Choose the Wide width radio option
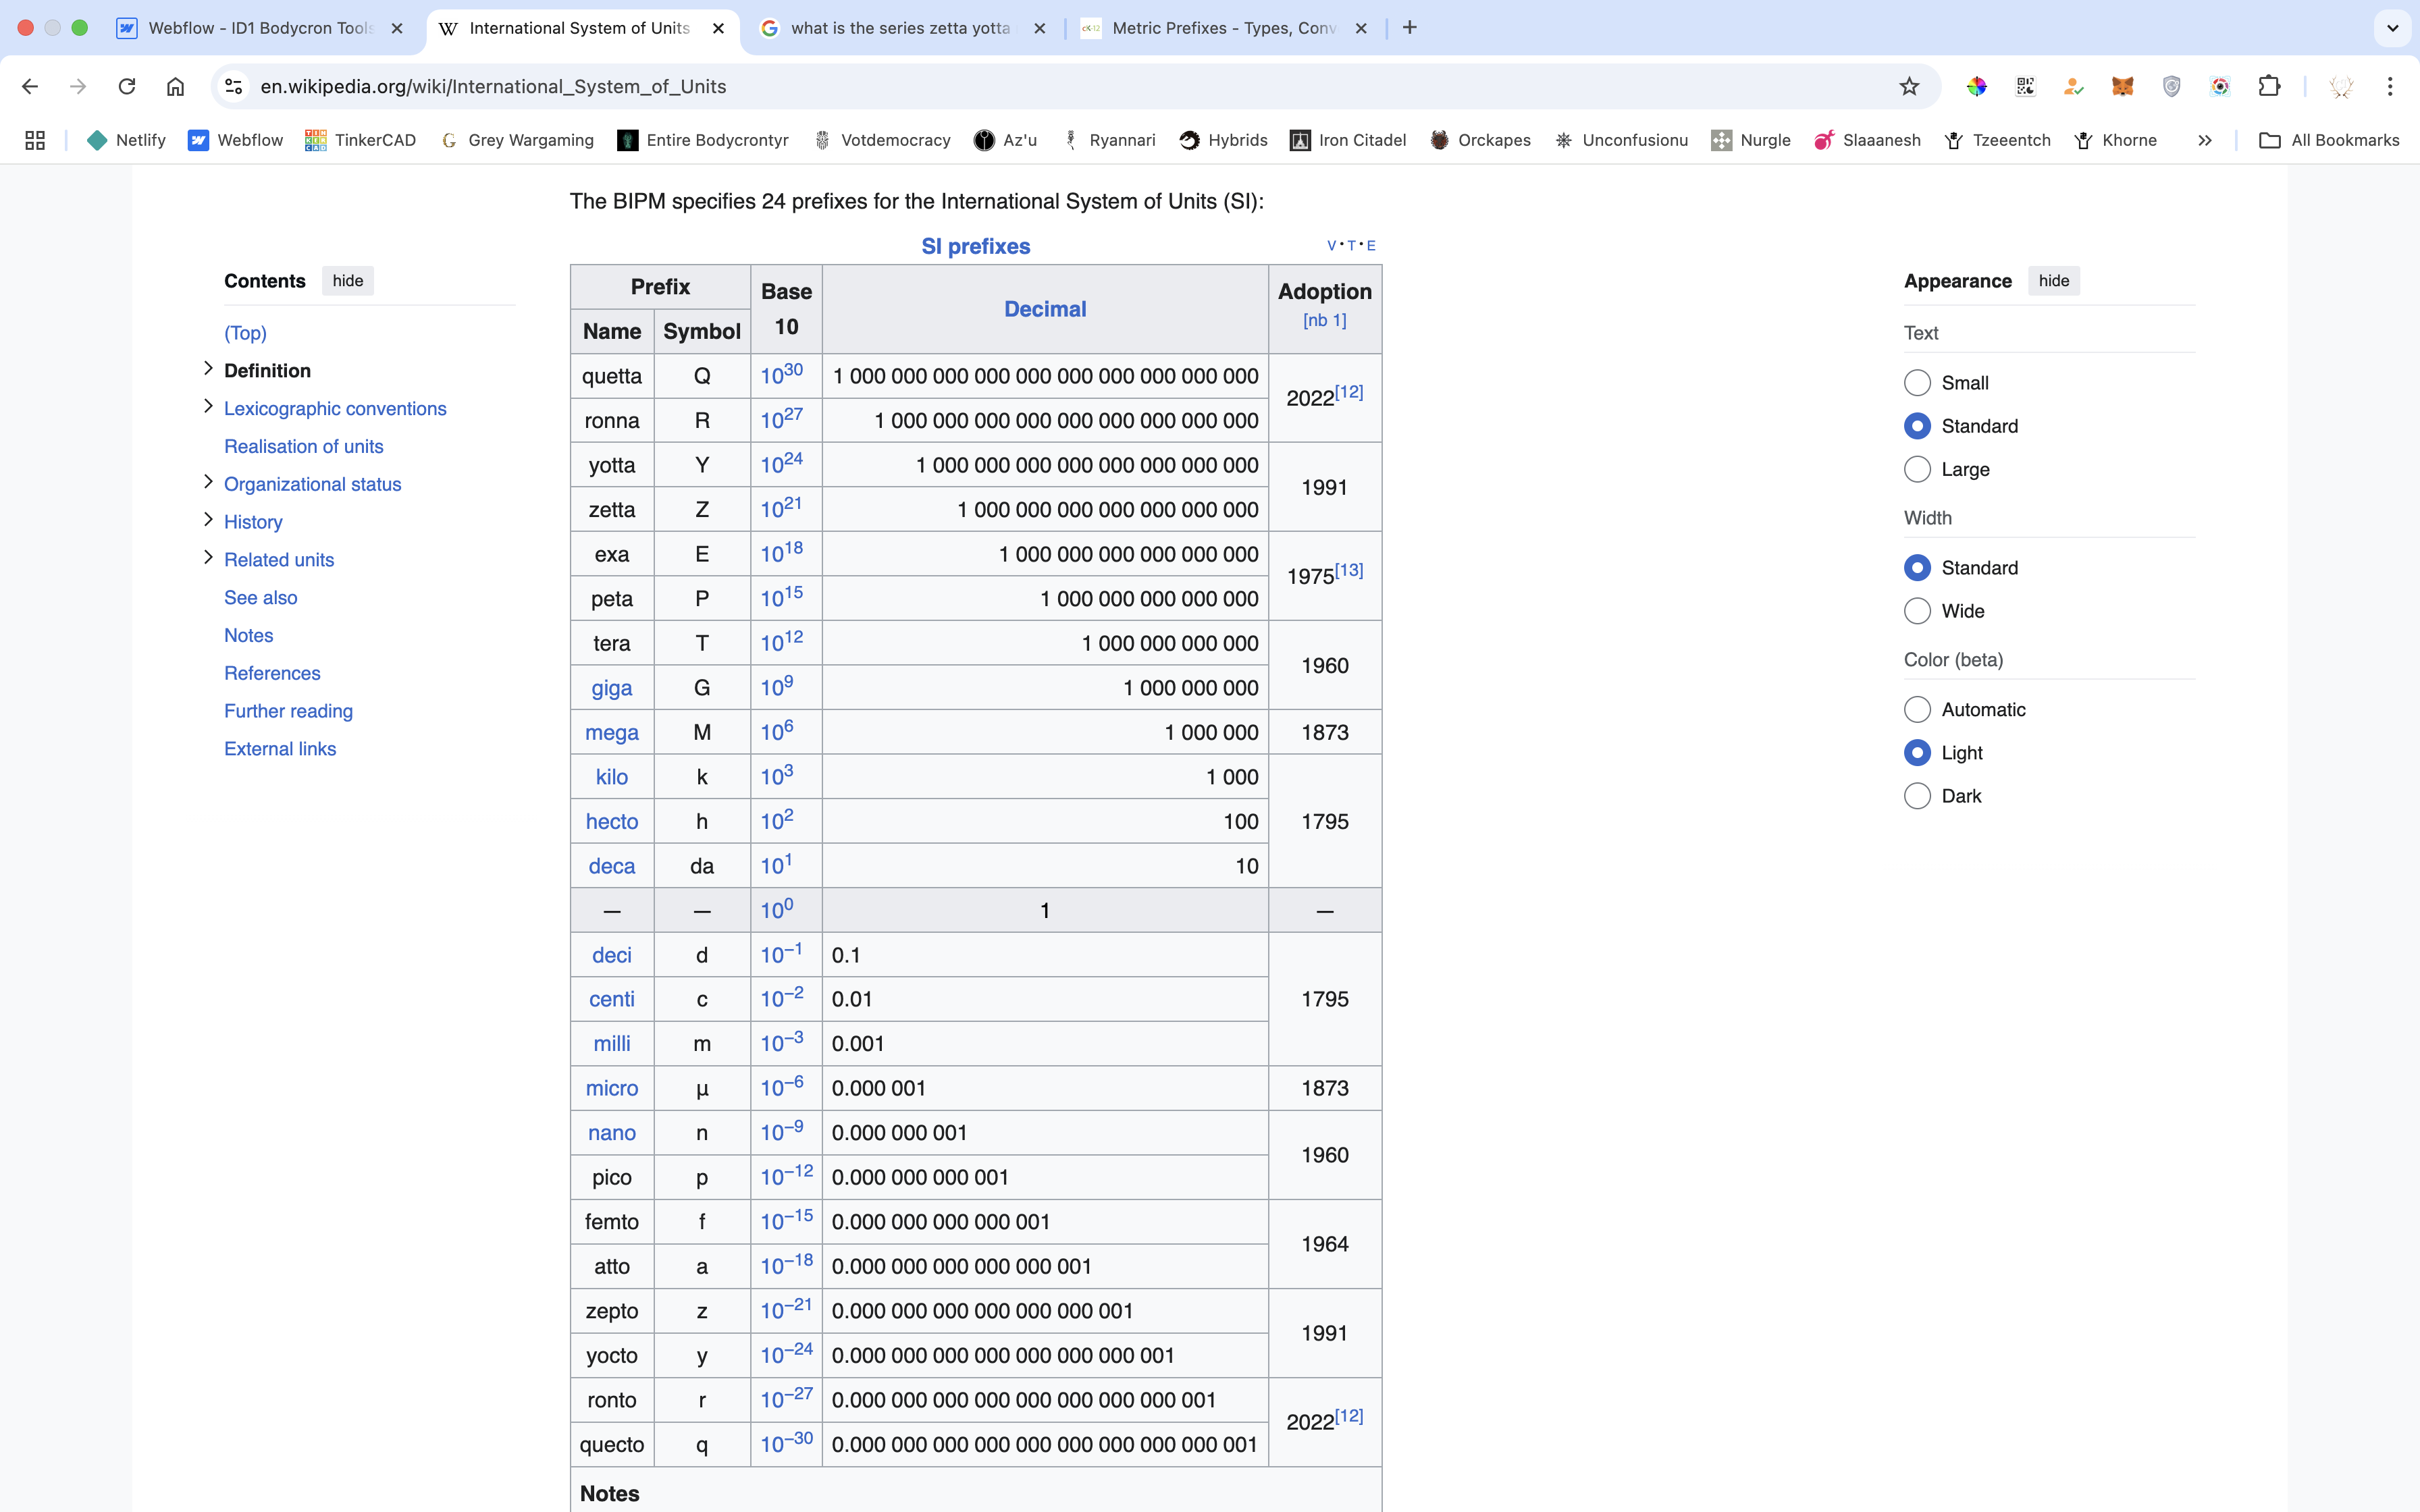 click(1917, 611)
